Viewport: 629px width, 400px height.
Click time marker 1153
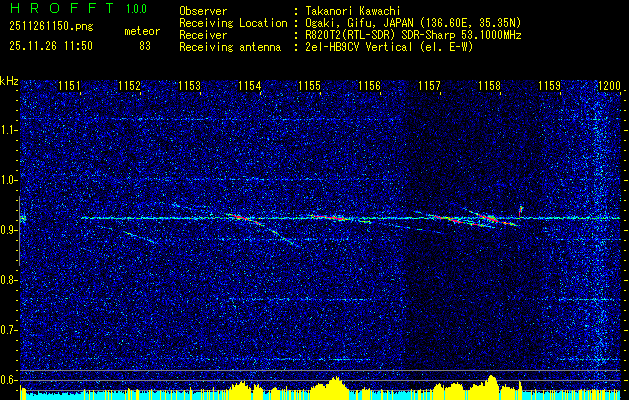pos(189,85)
